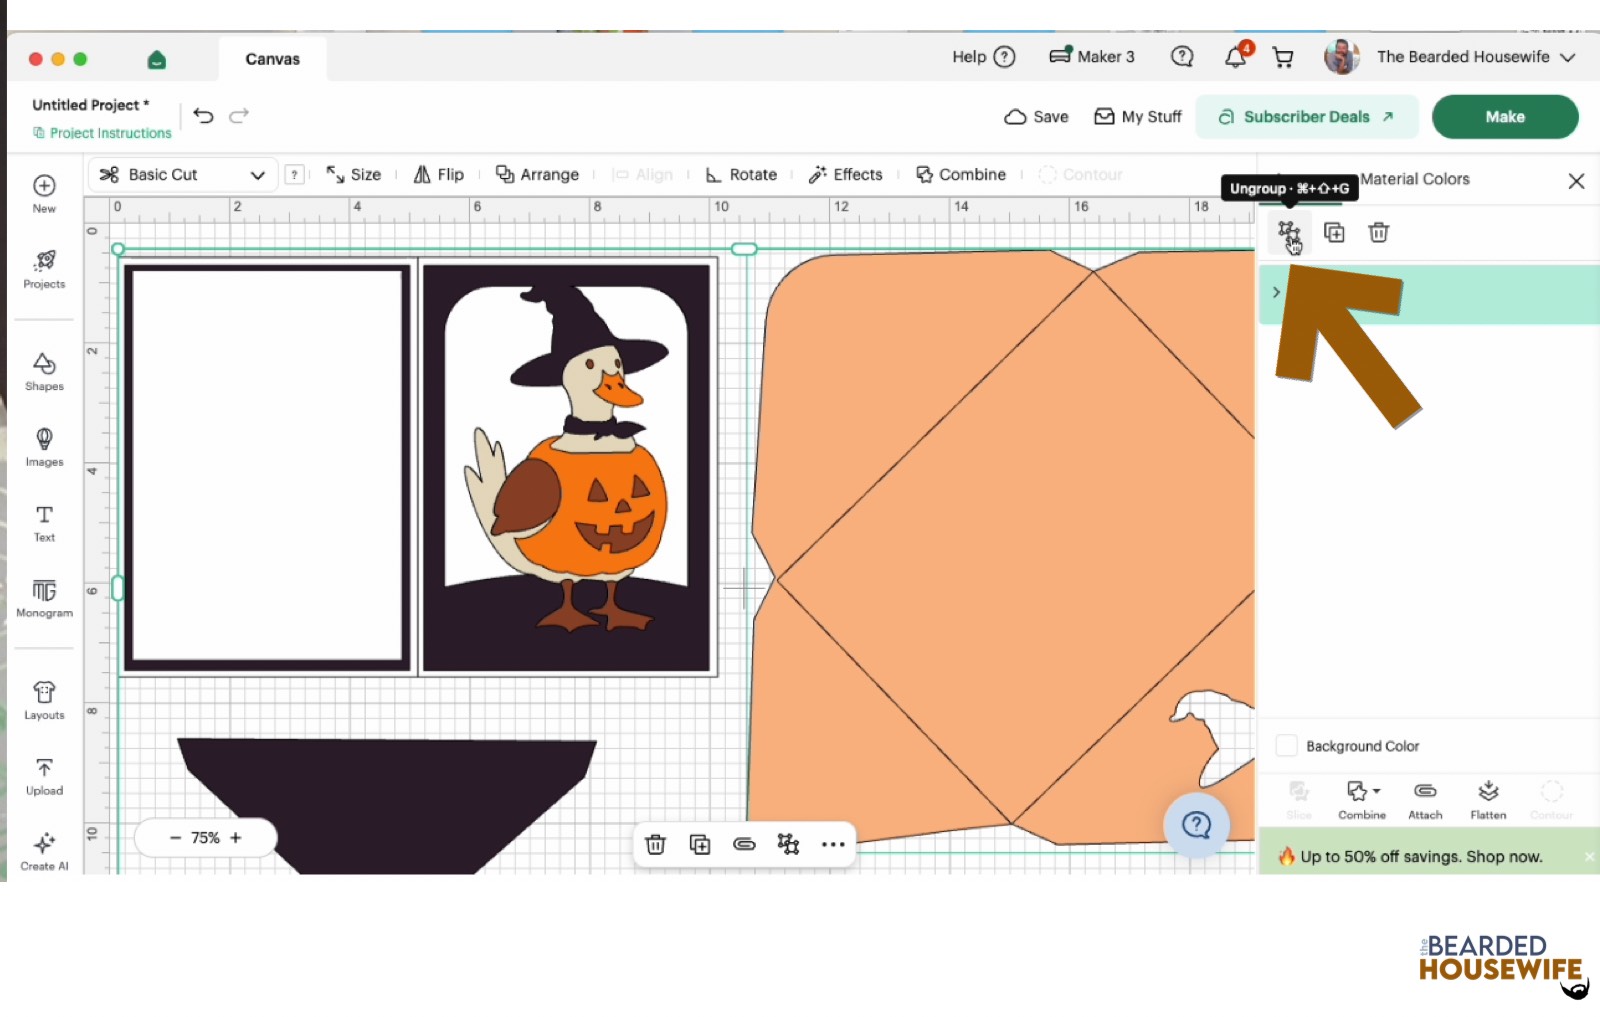Viewport: 1600px width, 1017px height.
Task: Click the question mark next to operation dropdown
Action: coord(294,174)
